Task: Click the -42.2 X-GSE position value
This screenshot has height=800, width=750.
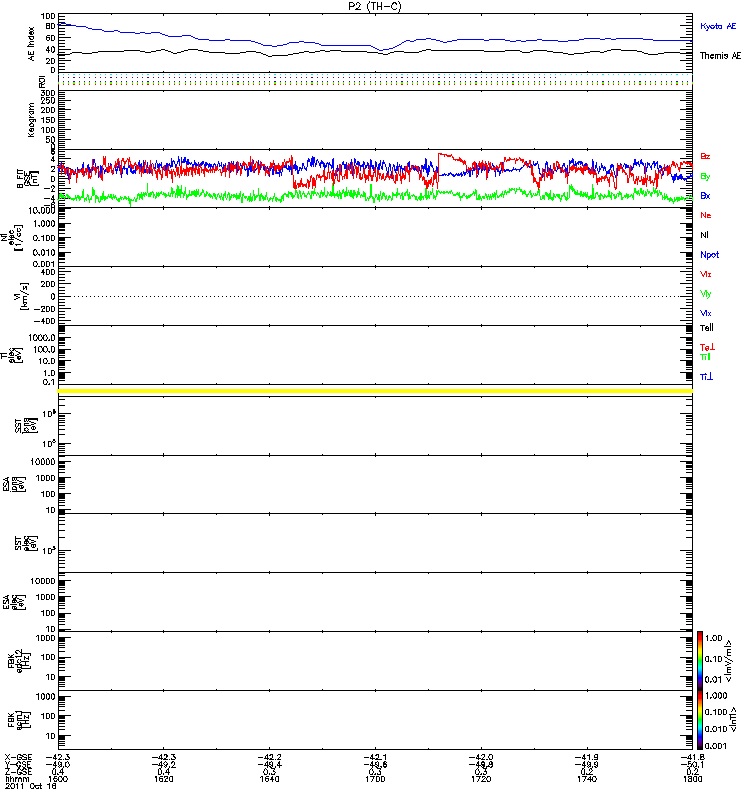Action: [x=269, y=758]
